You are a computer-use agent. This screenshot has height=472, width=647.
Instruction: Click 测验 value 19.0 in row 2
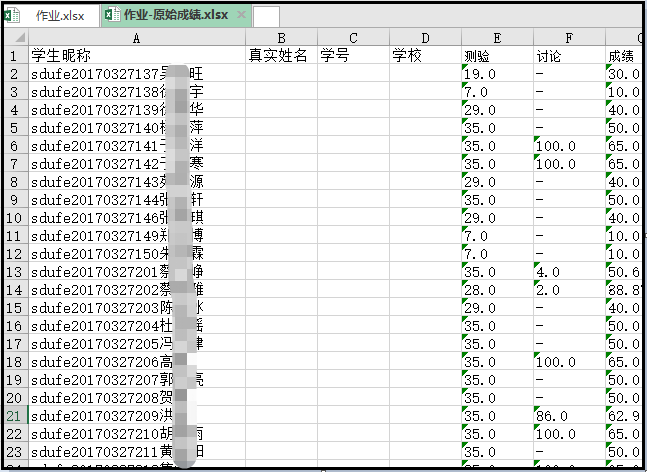pyautogui.click(x=497, y=73)
